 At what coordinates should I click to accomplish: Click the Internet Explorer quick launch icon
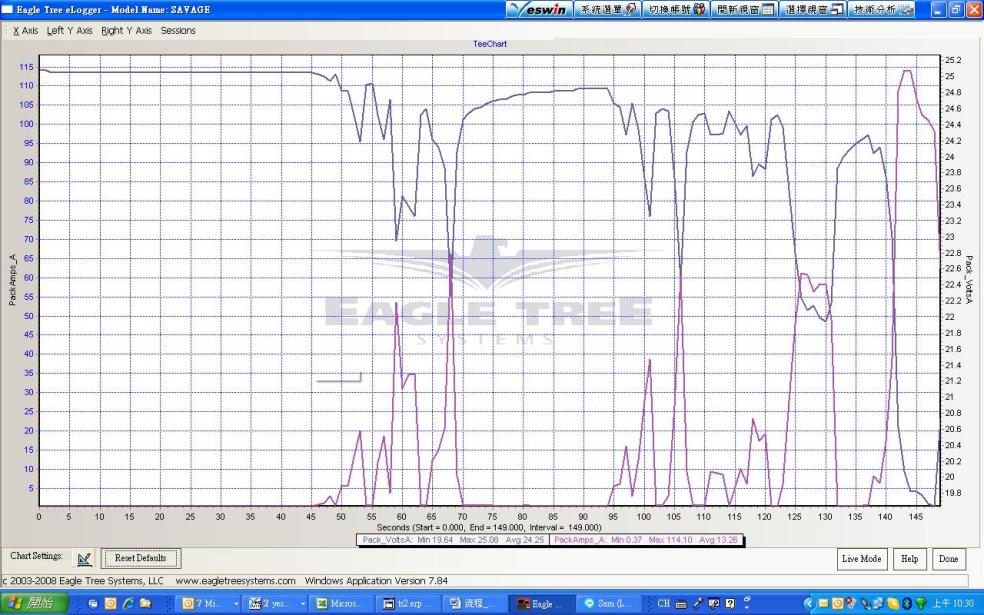127,604
